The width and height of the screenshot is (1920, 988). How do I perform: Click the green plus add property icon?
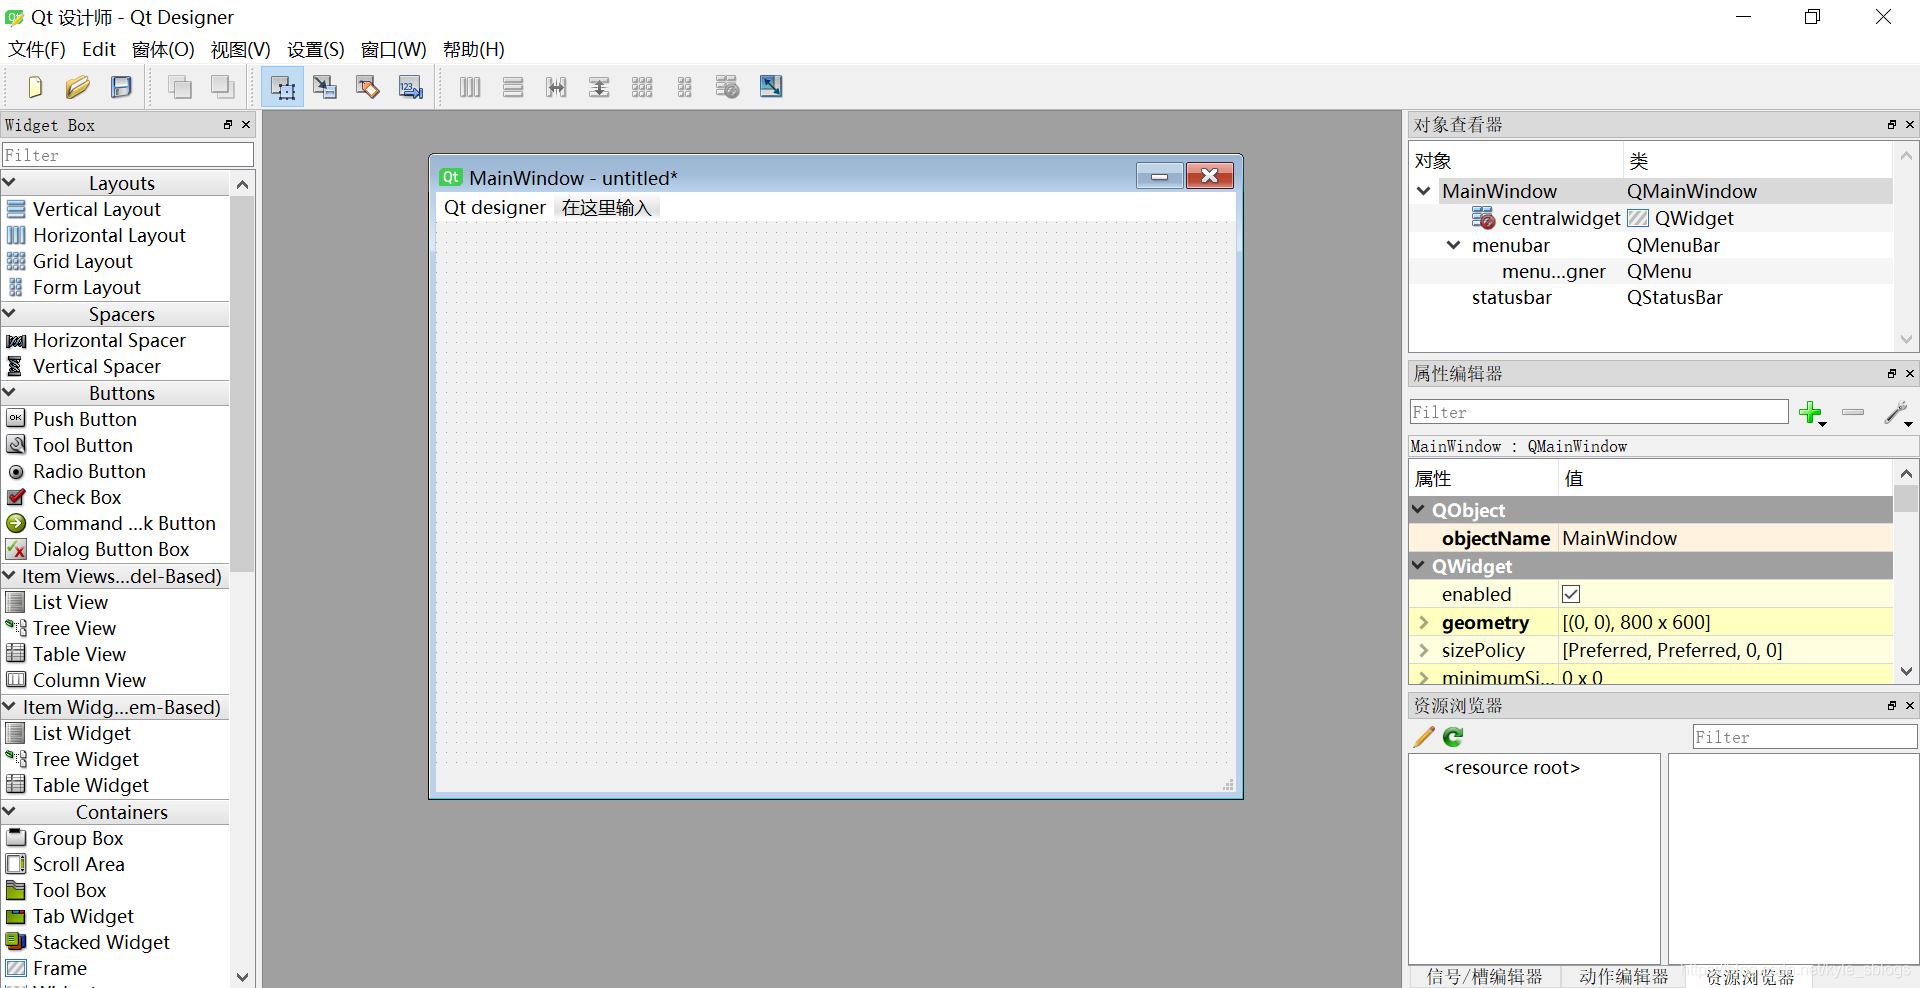click(x=1810, y=412)
